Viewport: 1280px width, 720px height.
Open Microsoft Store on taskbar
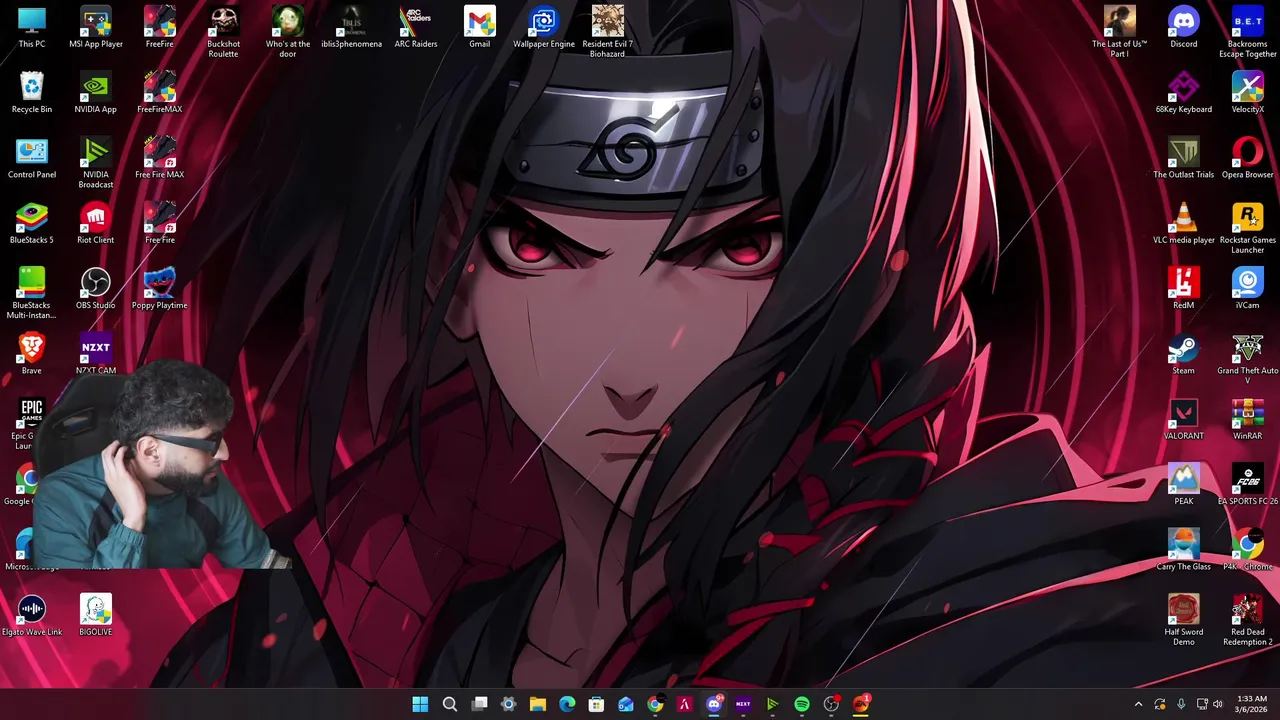(596, 705)
